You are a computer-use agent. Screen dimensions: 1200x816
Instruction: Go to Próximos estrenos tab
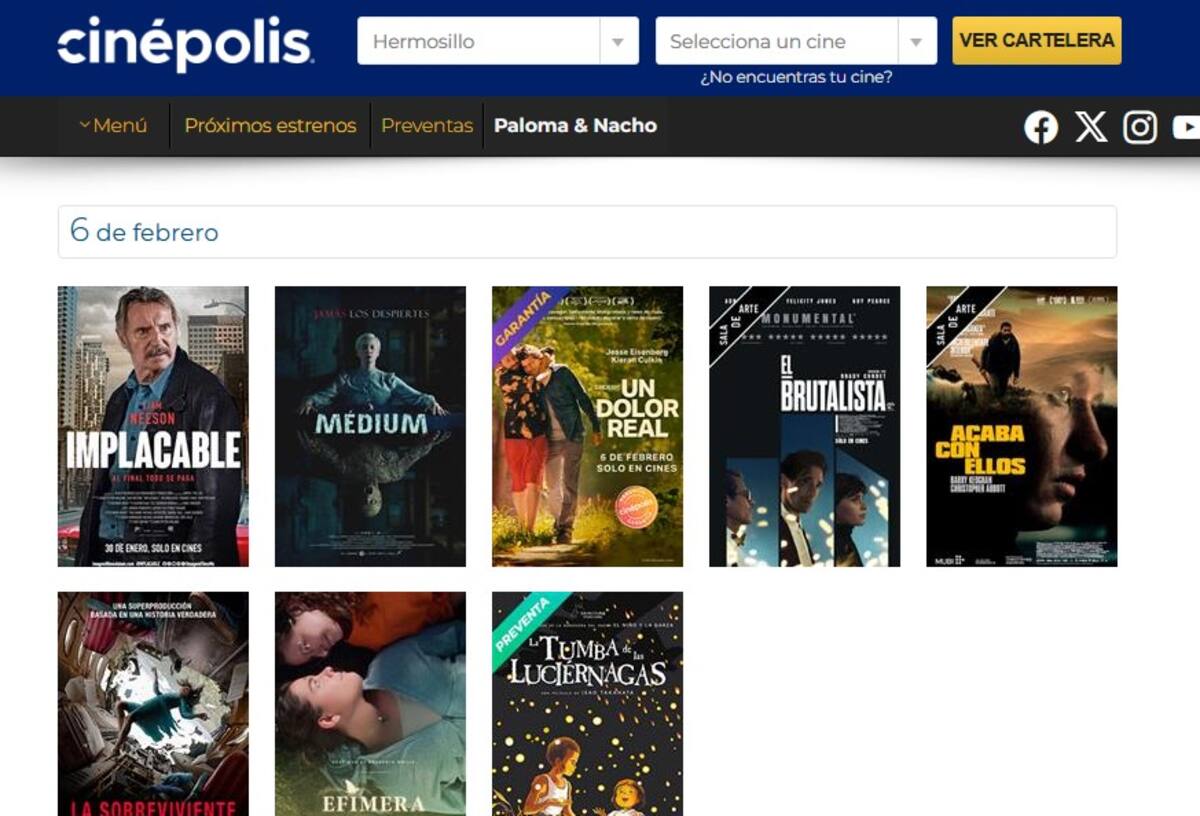[270, 126]
